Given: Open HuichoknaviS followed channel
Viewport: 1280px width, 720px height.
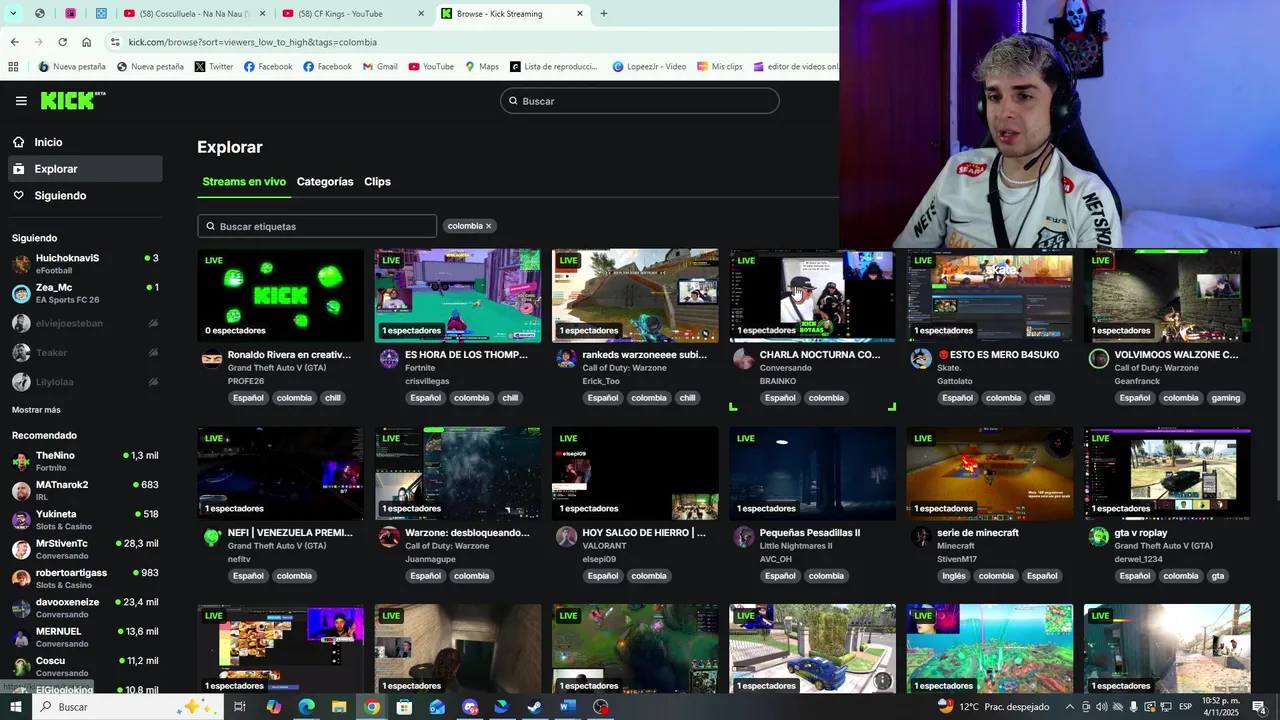Looking at the screenshot, I should pos(85,264).
